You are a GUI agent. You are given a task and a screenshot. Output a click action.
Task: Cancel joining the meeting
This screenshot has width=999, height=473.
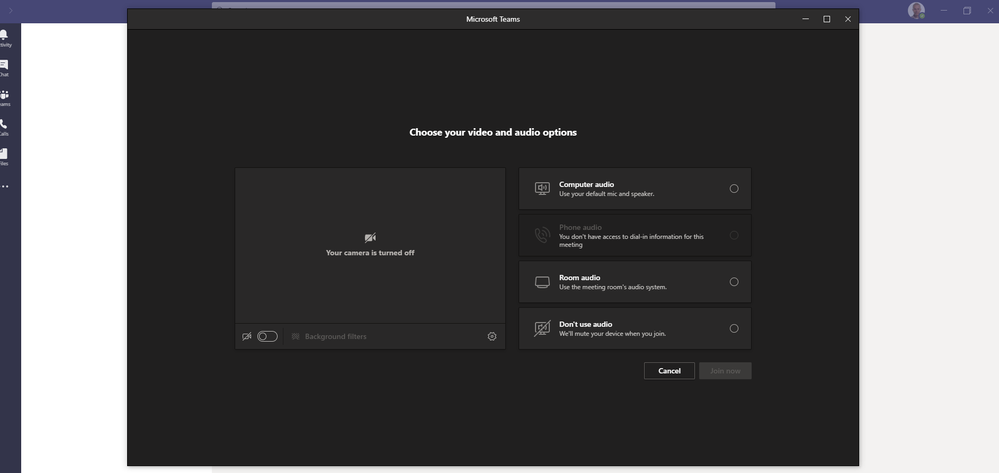coord(669,371)
